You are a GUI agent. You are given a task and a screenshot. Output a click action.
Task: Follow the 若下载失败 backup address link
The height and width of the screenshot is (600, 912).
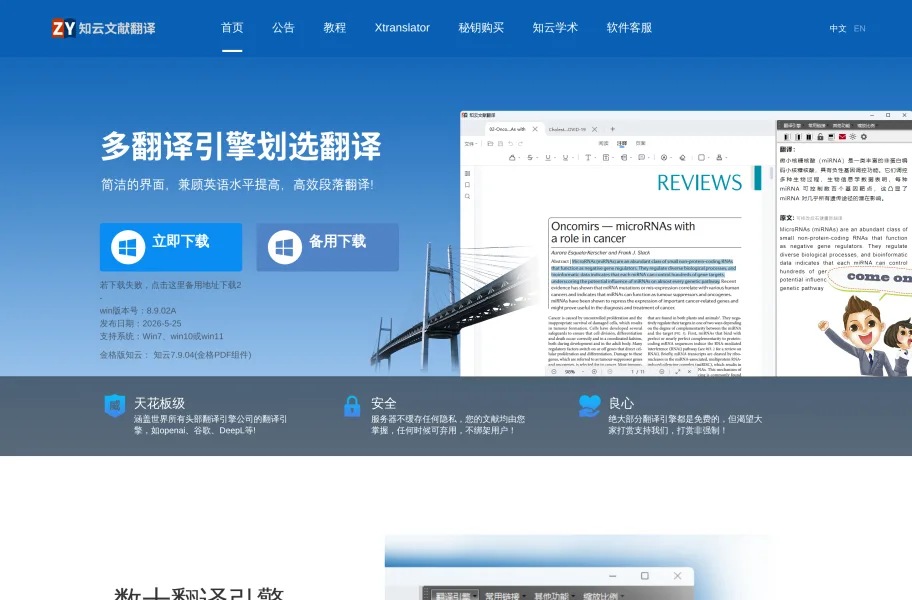[170, 285]
